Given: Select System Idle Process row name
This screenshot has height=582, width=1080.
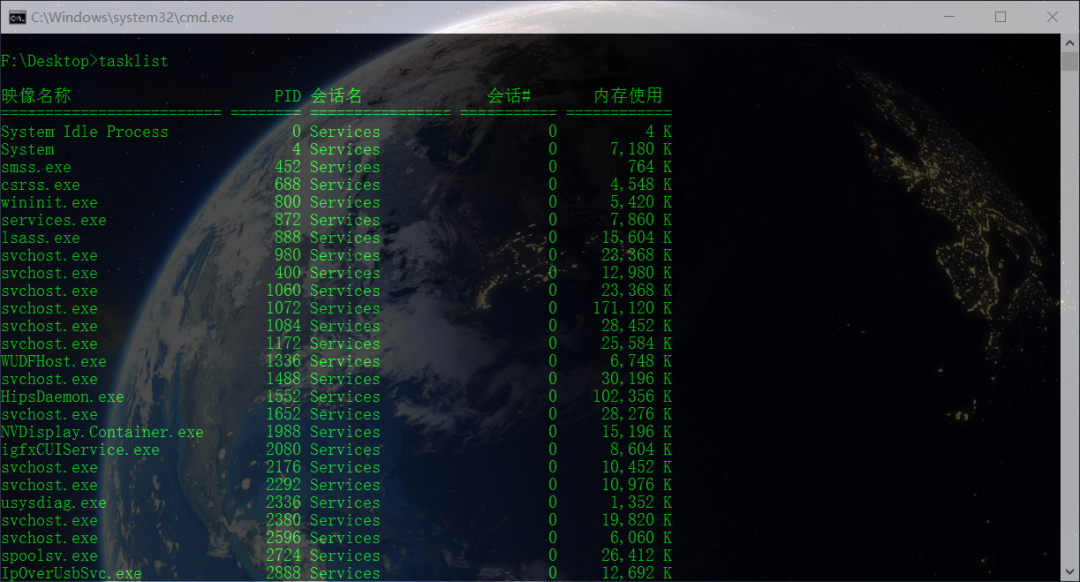Looking at the screenshot, I should pos(85,132).
